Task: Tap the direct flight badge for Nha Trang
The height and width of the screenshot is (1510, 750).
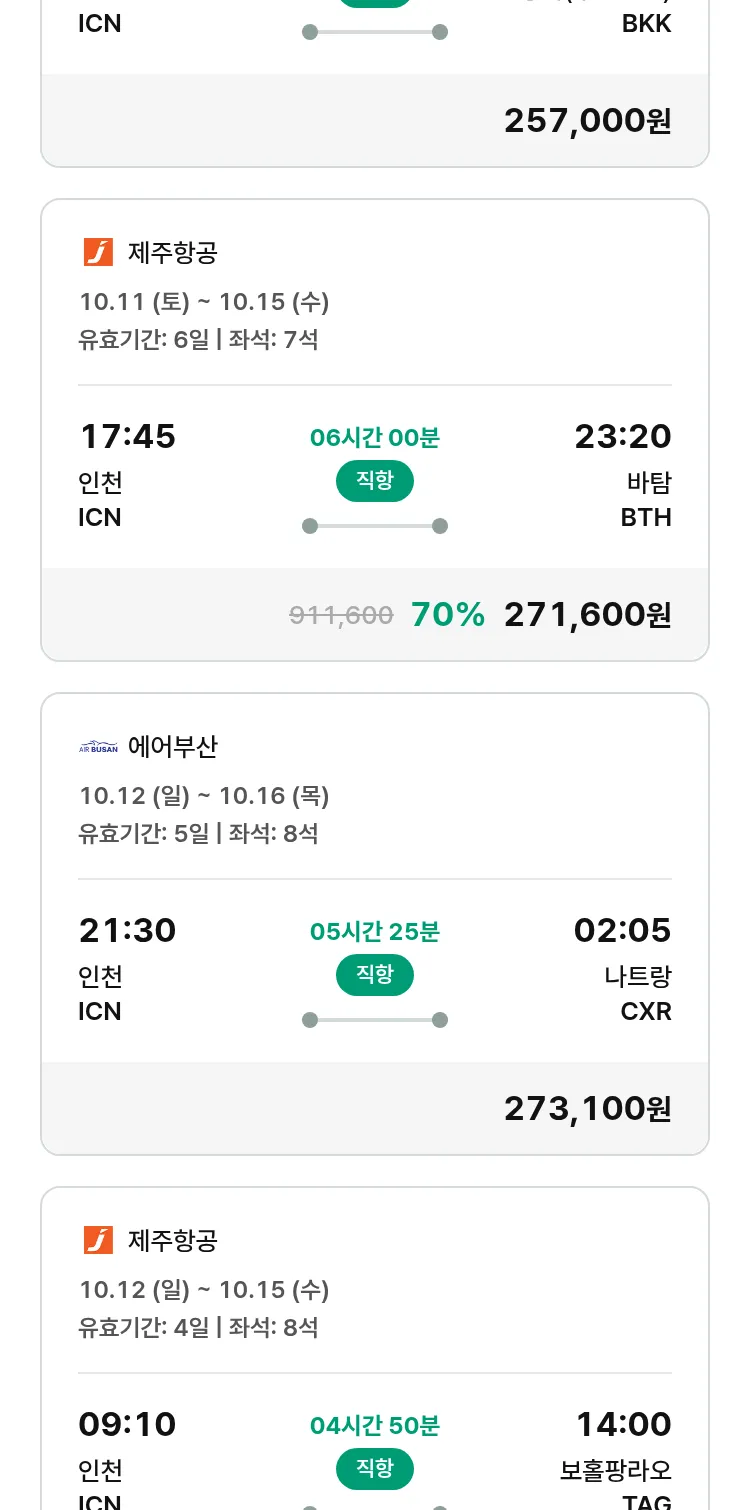Action: [x=375, y=975]
